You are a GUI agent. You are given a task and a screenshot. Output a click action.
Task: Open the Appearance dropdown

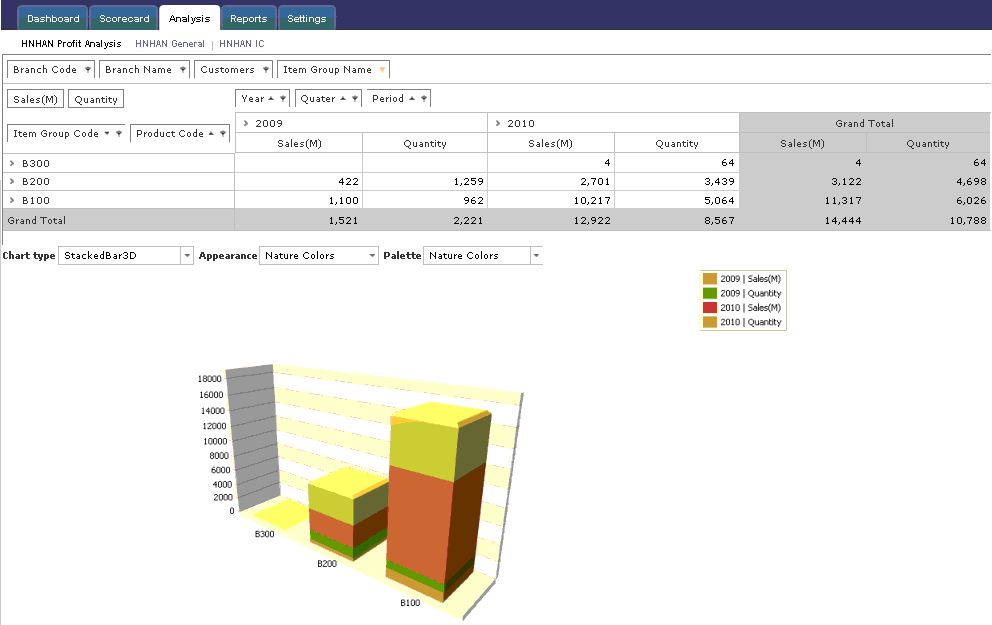370,256
